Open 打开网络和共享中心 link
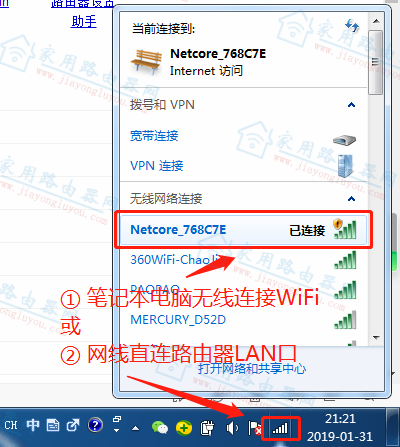Screen dimensions: 400x447 click(x=252, y=368)
